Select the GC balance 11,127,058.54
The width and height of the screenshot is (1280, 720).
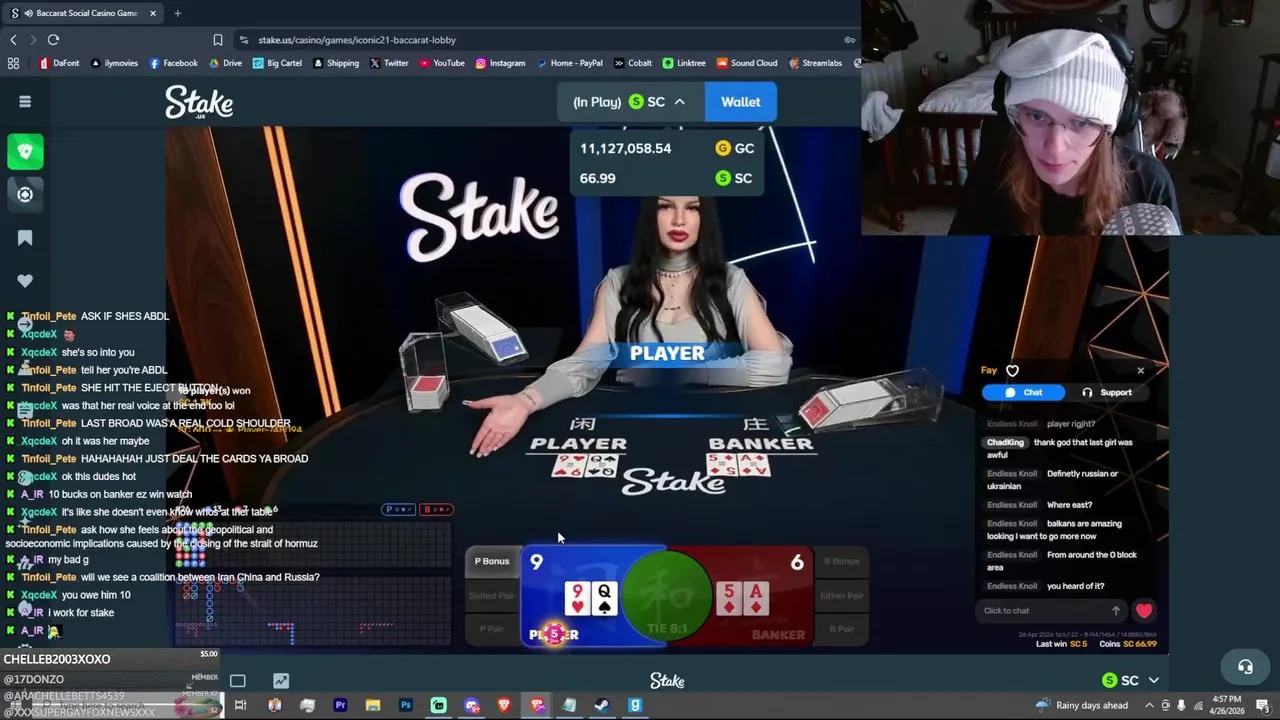click(x=666, y=148)
